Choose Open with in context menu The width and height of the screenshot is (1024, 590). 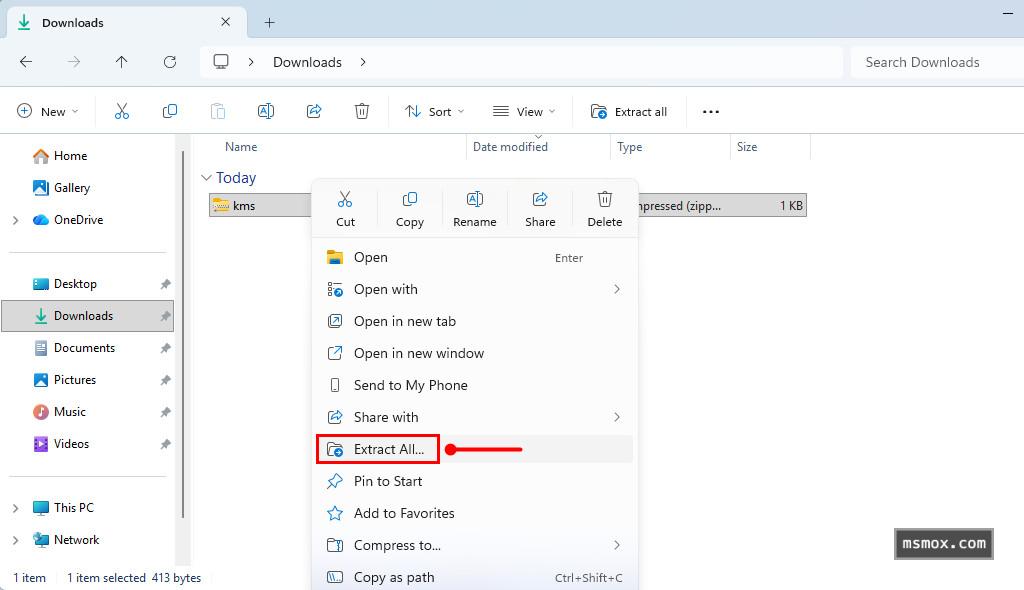385,289
